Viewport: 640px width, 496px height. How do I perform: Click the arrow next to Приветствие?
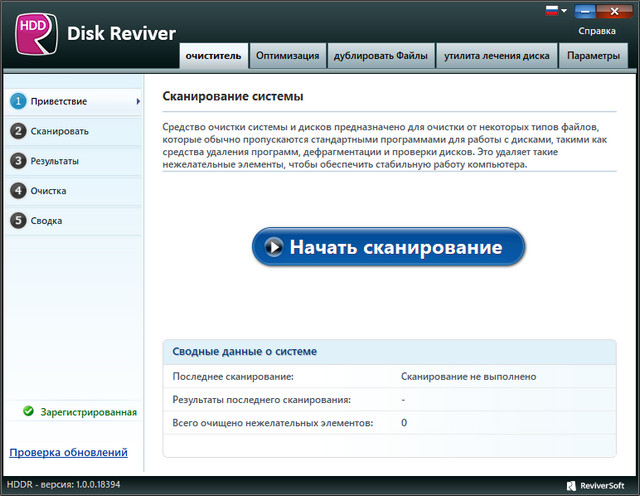pos(138,101)
